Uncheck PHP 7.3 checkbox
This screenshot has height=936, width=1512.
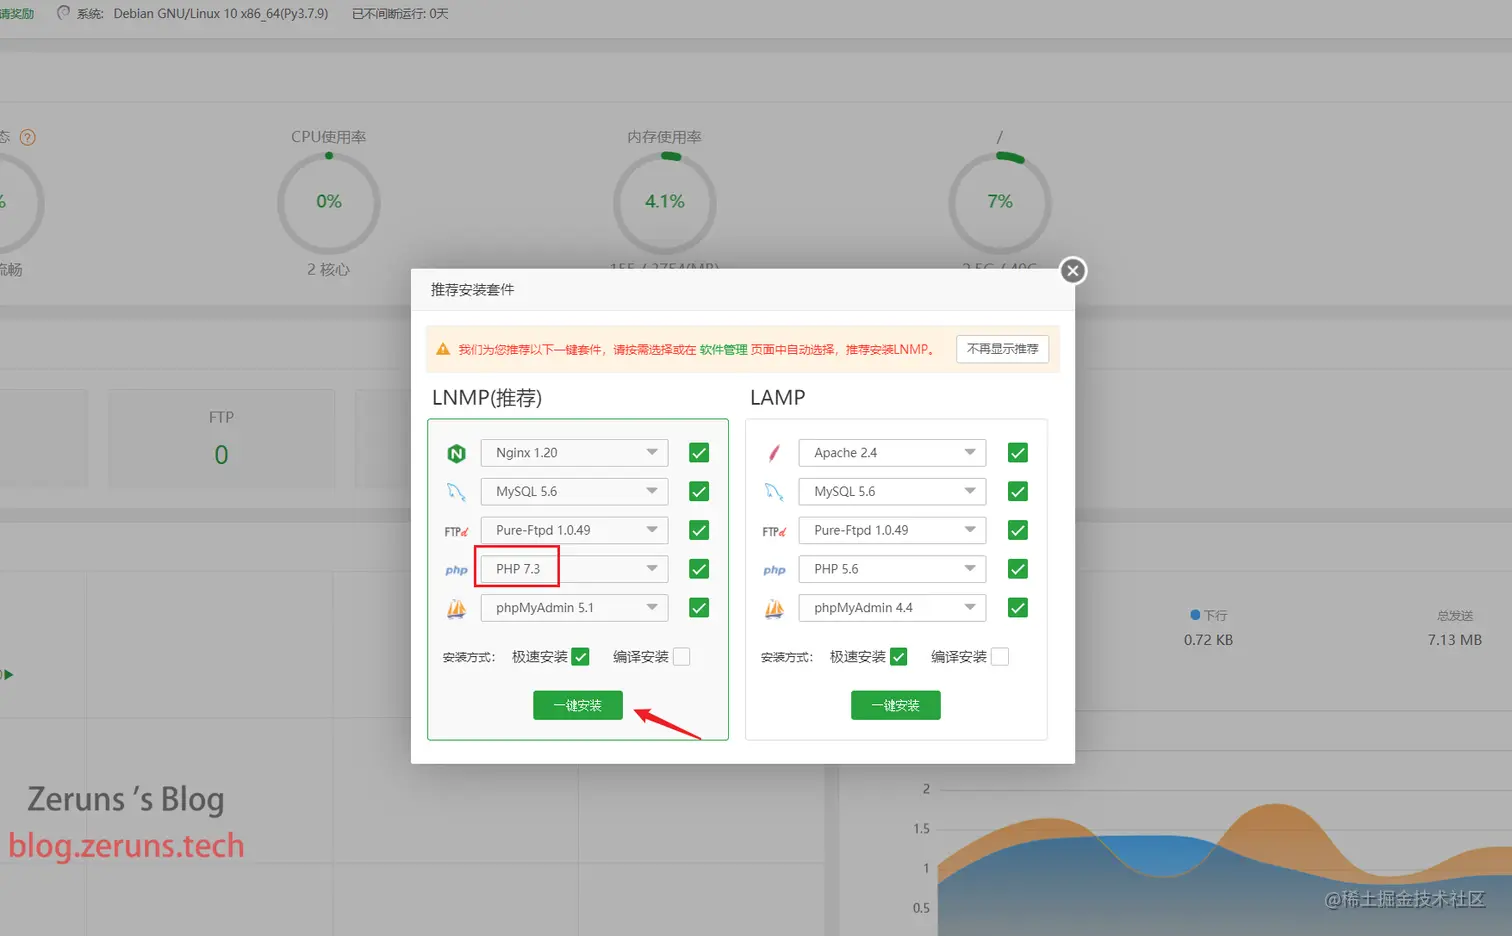699,569
